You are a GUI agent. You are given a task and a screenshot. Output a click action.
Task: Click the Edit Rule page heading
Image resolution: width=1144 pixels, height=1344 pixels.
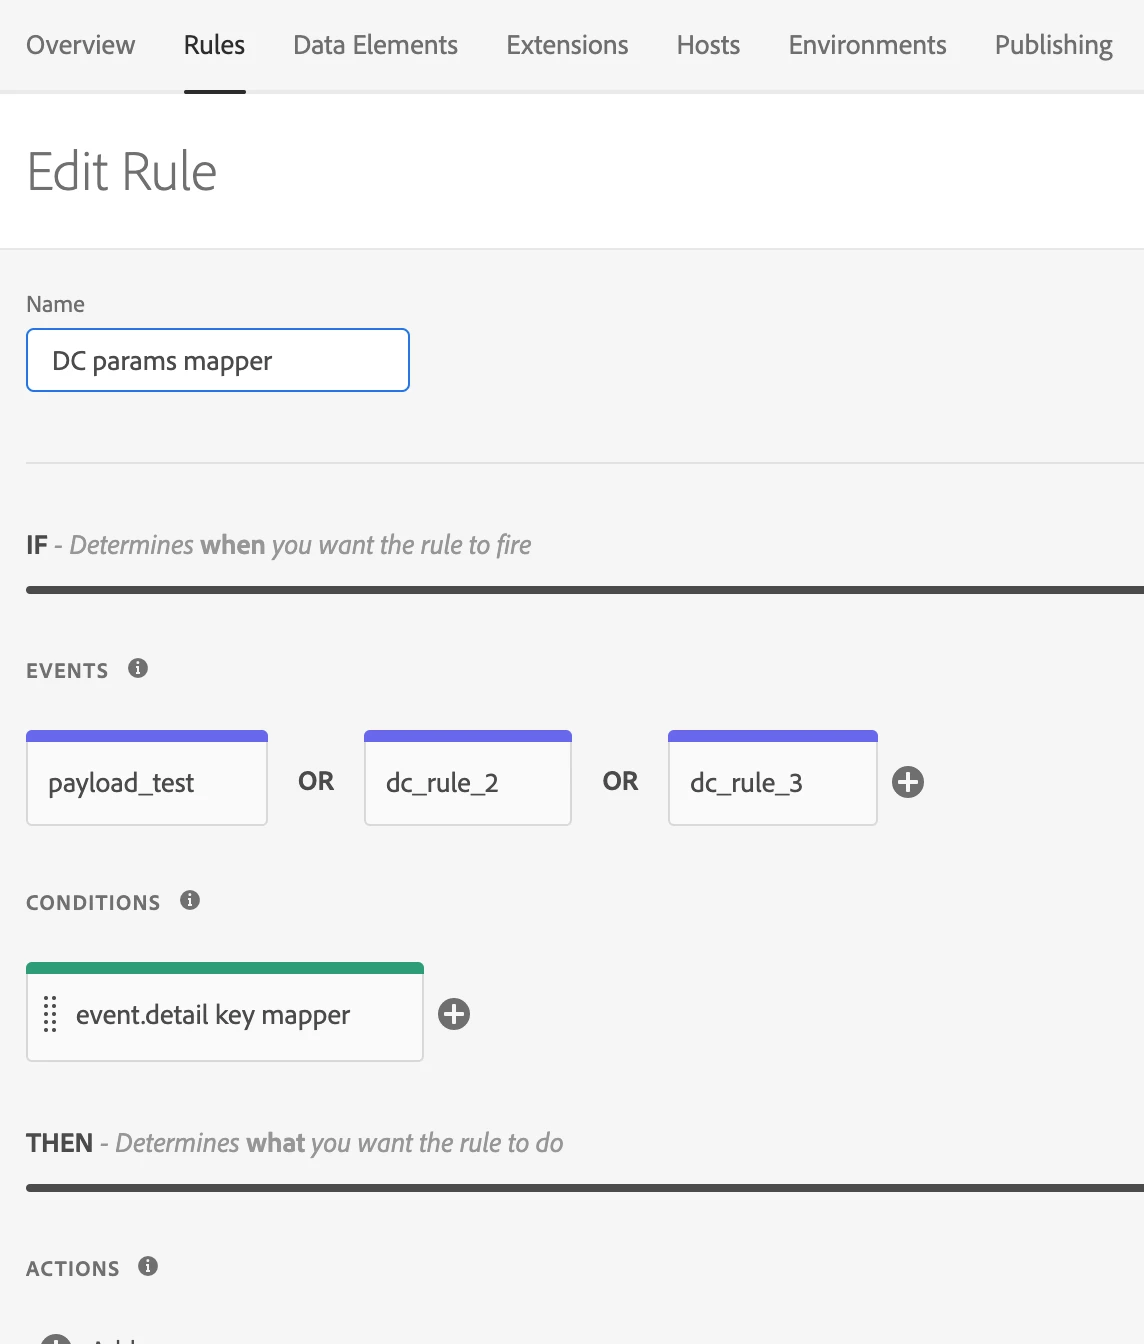pyautogui.click(x=122, y=172)
